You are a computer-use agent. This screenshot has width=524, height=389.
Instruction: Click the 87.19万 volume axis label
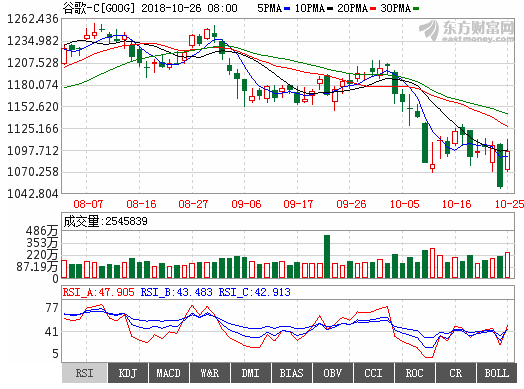point(37,267)
